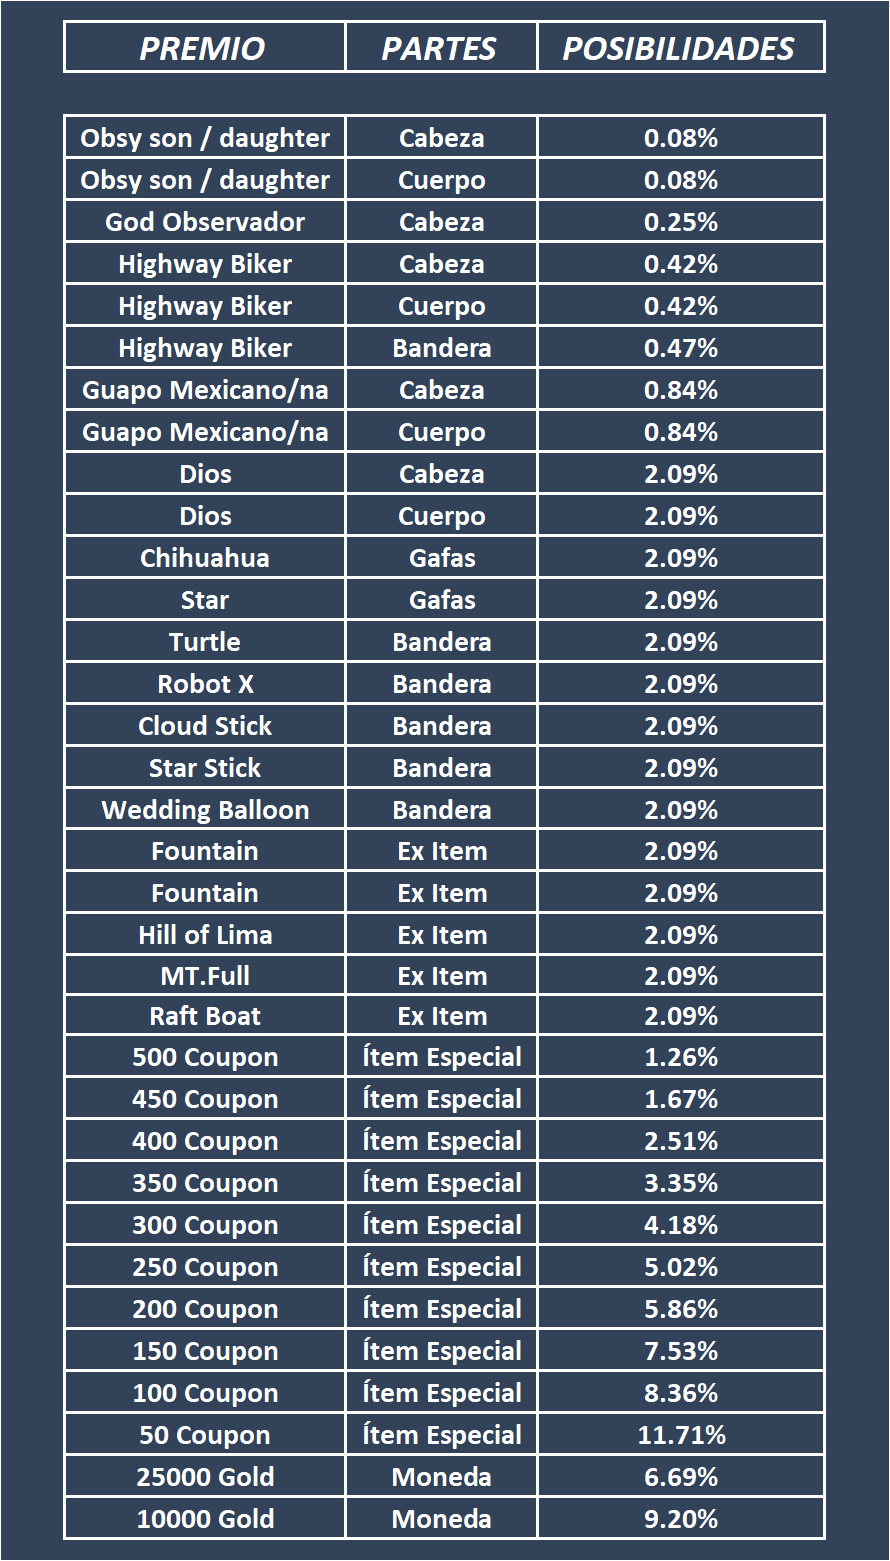Select the Cloud Stick cell

[205, 726]
